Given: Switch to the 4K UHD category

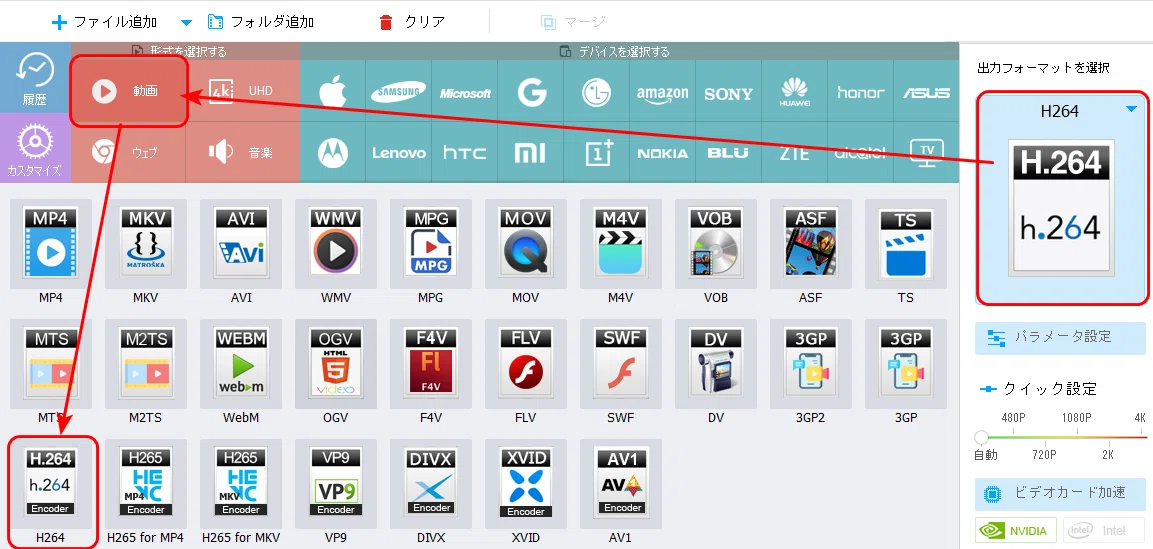Looking at the screenshot, I should point(243,90).
